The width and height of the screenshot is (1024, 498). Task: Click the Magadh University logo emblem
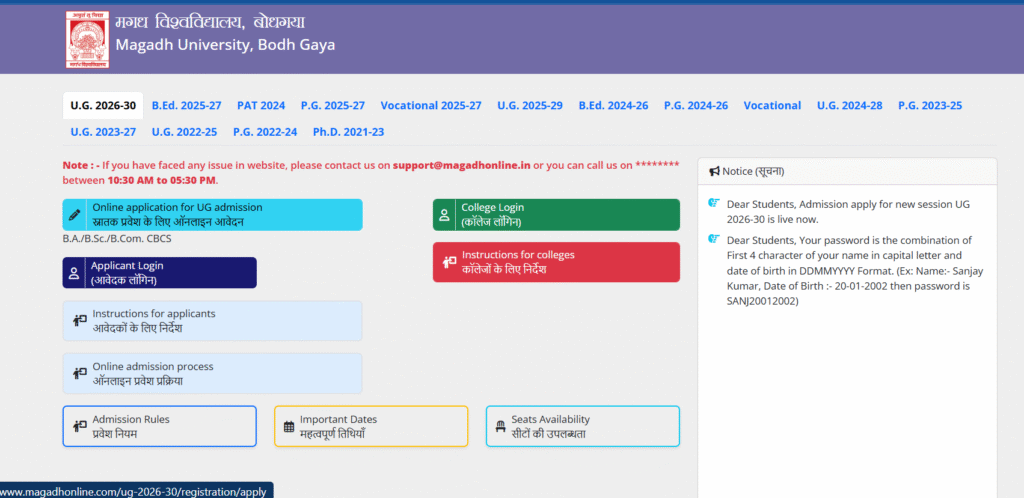tap(87, 40)
